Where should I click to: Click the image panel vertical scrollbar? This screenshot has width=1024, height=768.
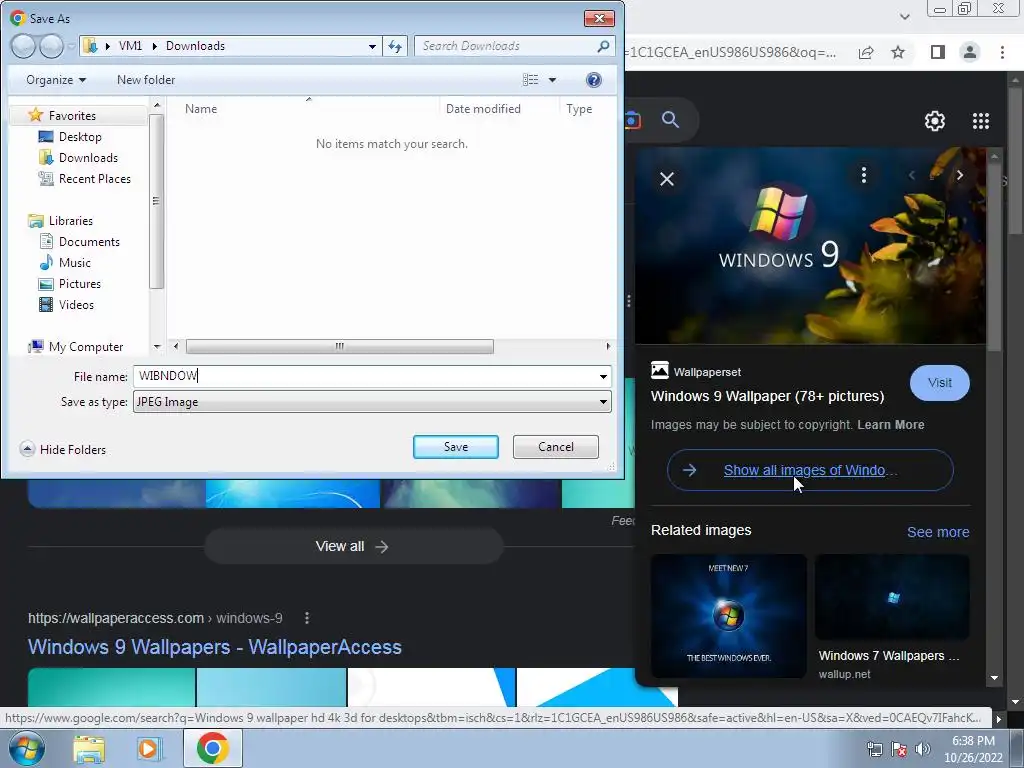pyautogui.click(x=994, y=258)
